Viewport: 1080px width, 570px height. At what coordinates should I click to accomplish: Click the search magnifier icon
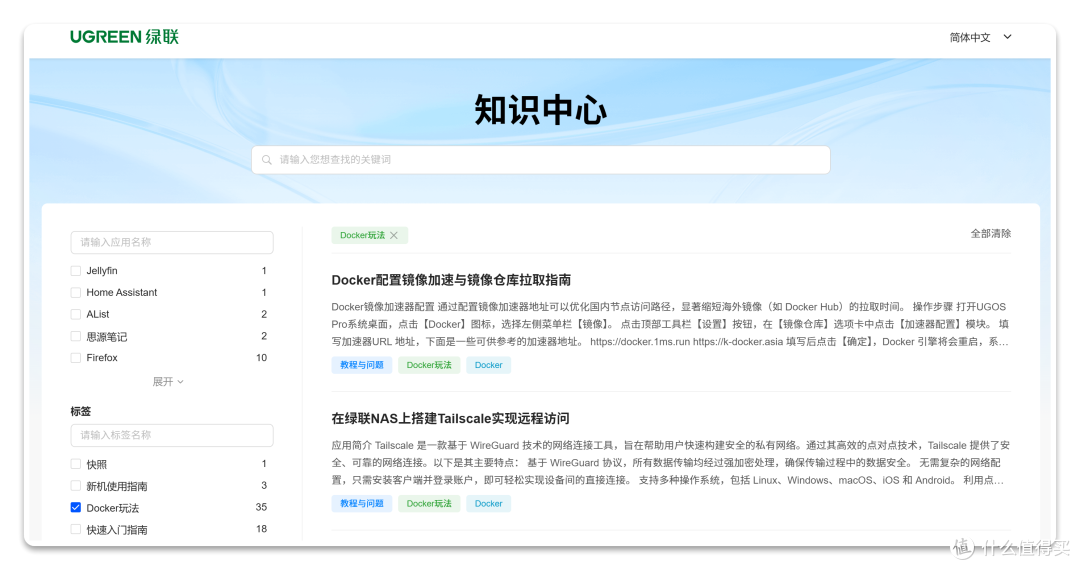point(267,160)
